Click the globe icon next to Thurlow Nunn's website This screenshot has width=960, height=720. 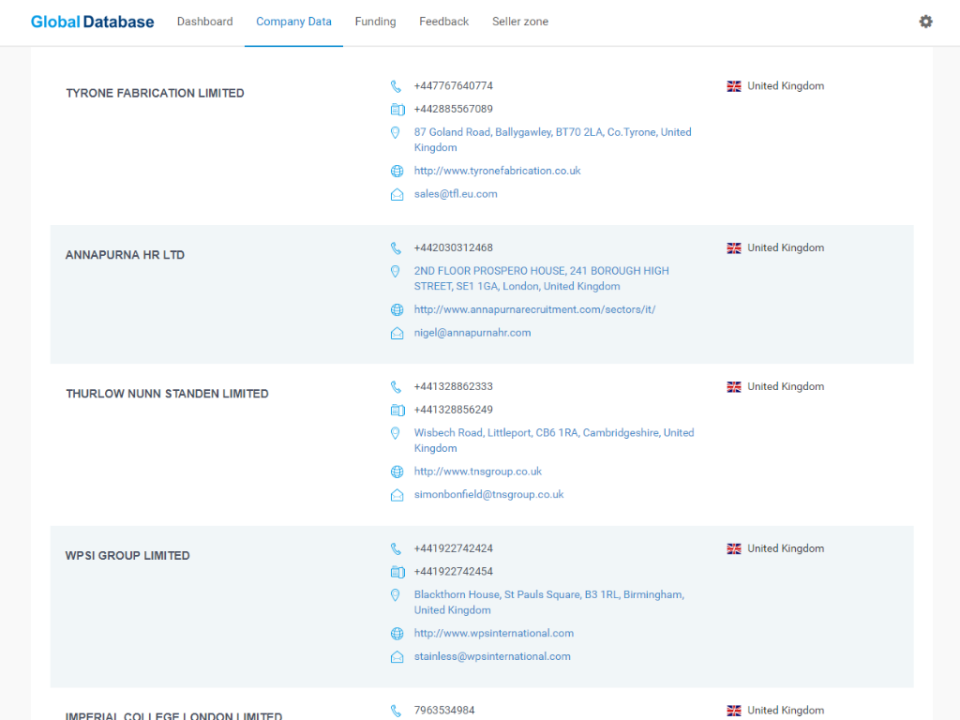[x=396, y=471]
